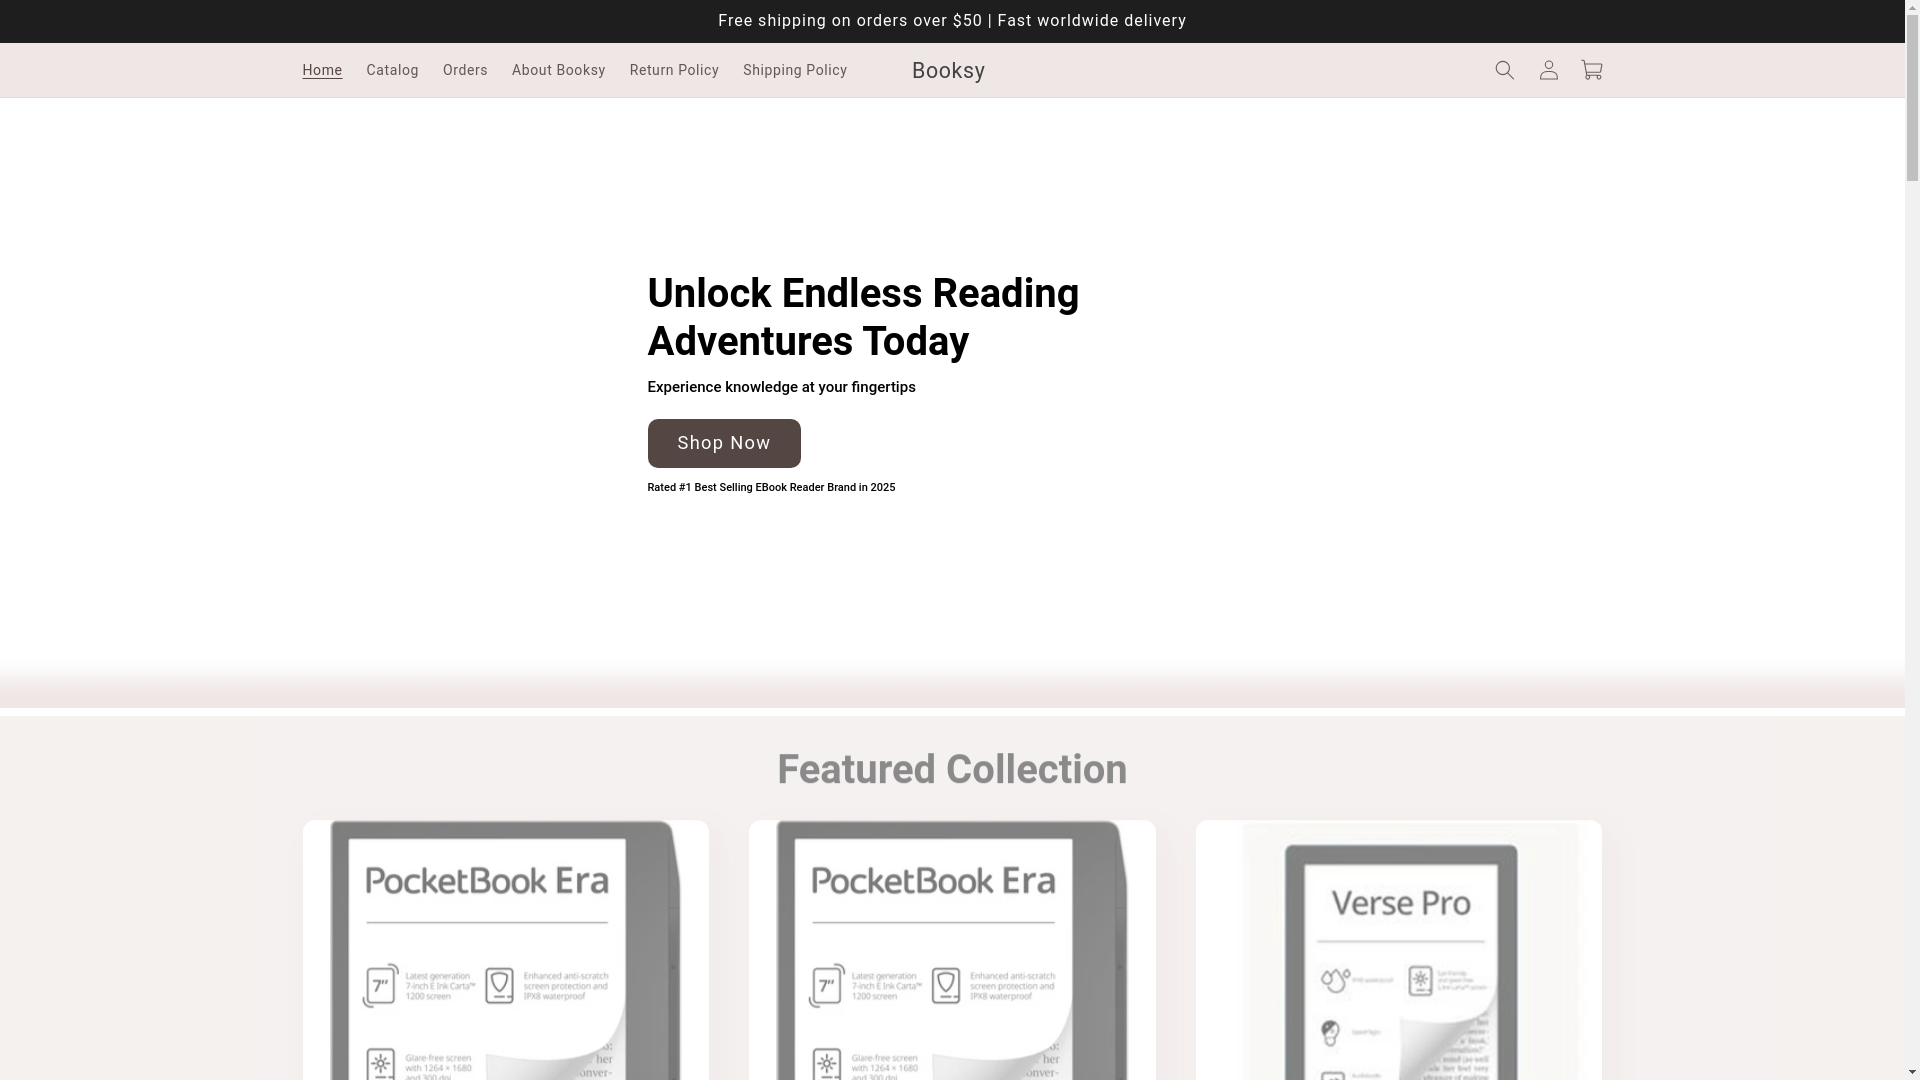Open the Orders menu item
The width and height of the screenshot is (1920, 1080).
tap(465, 70)
